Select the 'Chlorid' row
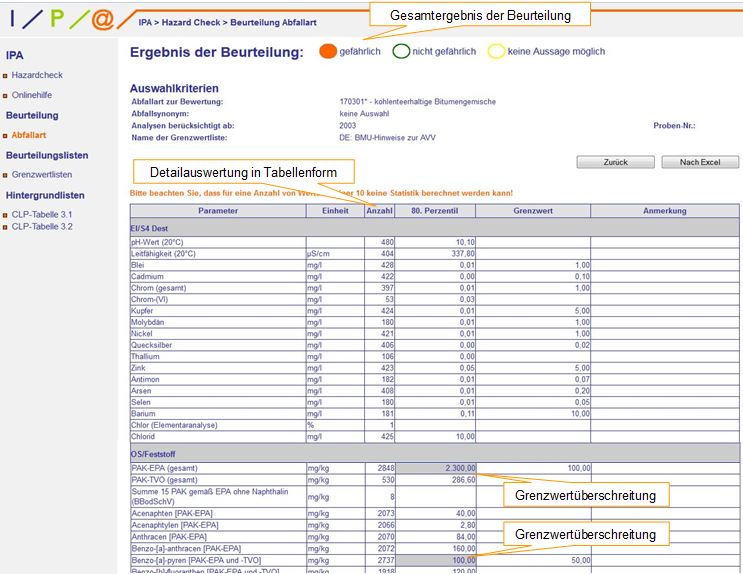Screen dimensions: 743x574 (435, 436)
